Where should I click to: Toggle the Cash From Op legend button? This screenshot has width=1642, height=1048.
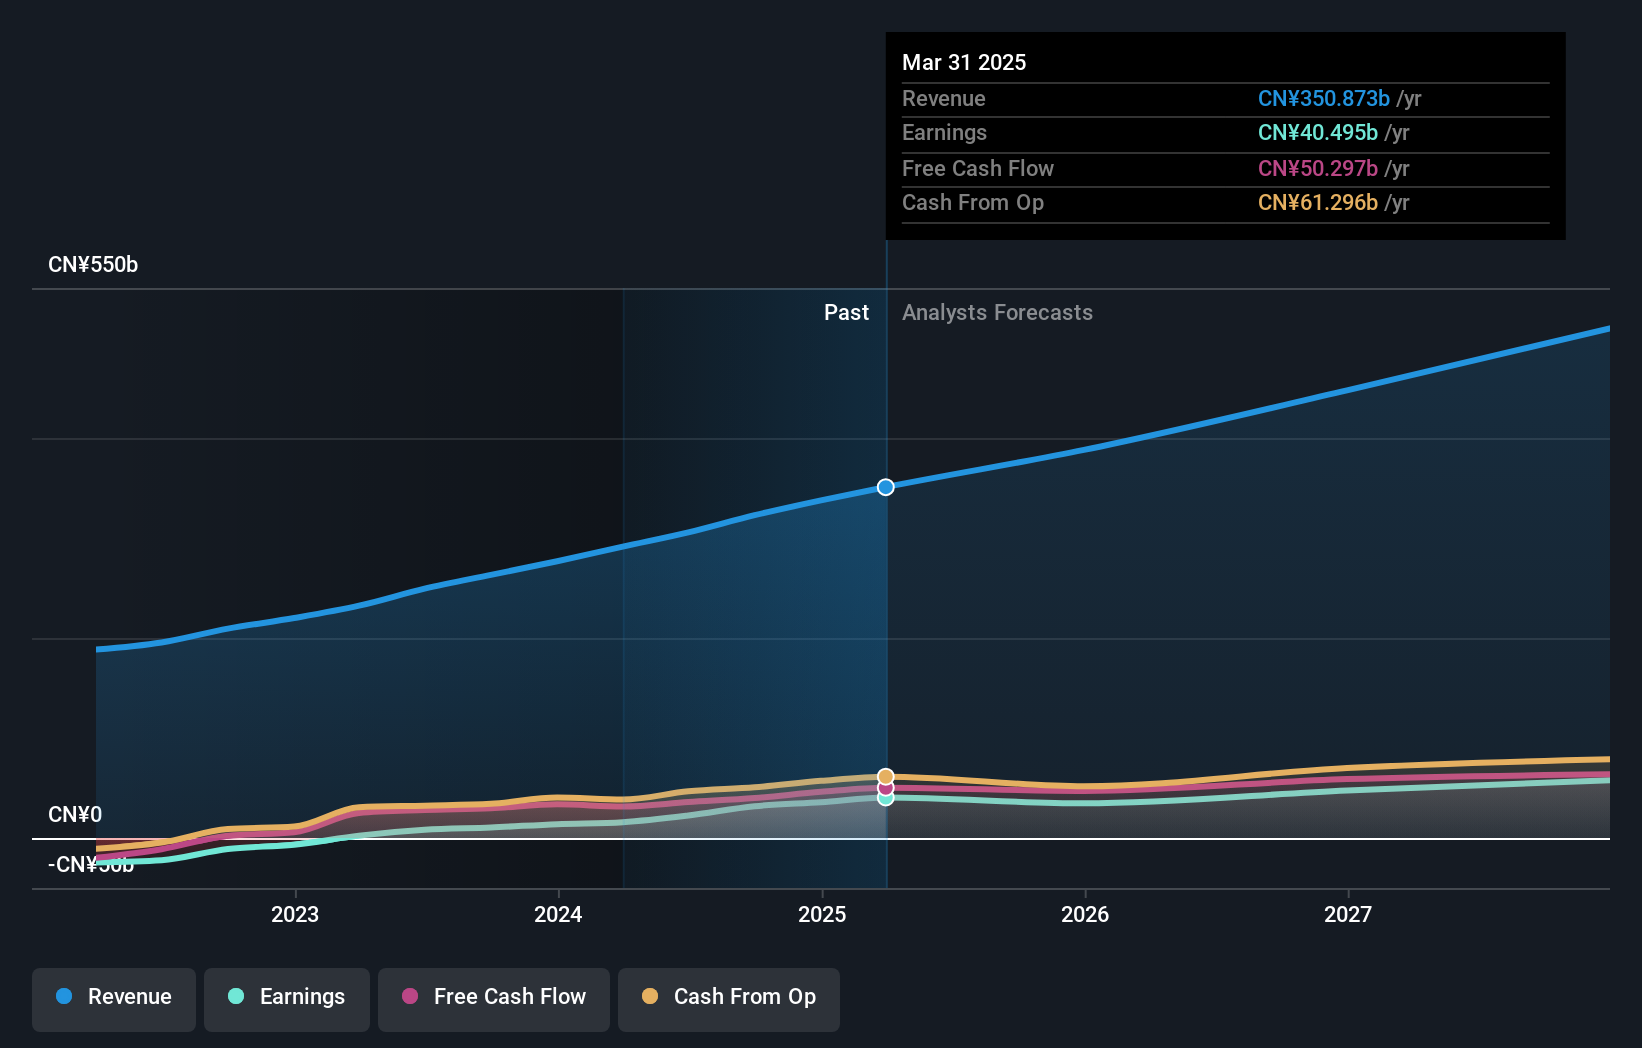729,999
